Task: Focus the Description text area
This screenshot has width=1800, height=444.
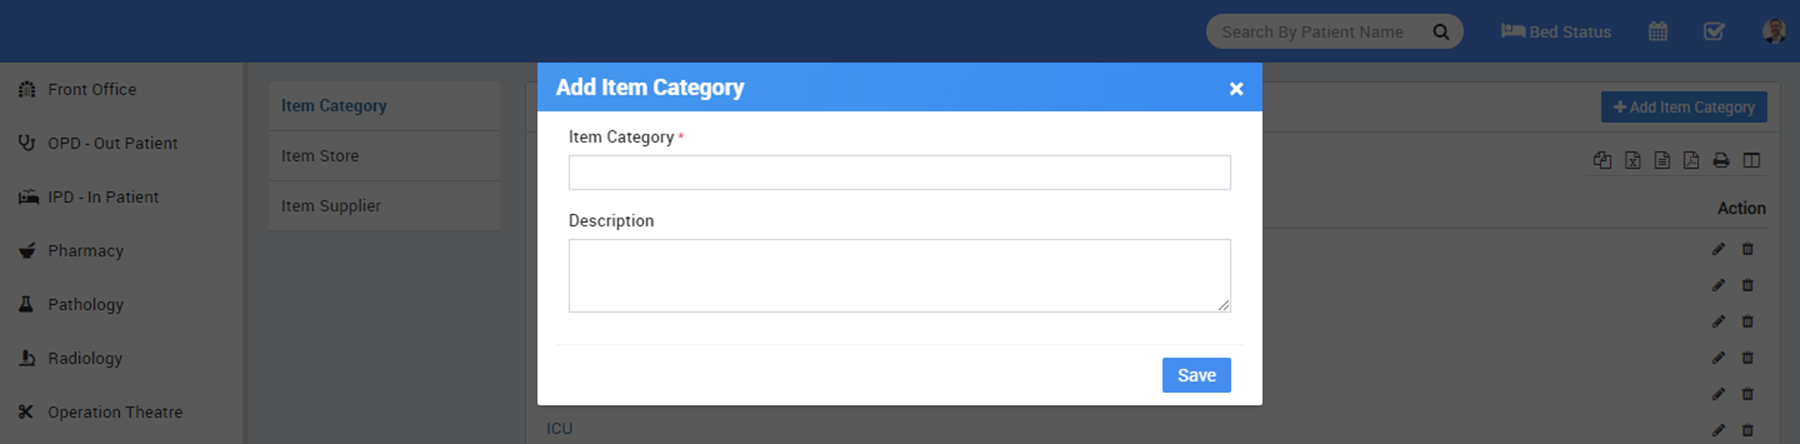Action: [899, 275]
